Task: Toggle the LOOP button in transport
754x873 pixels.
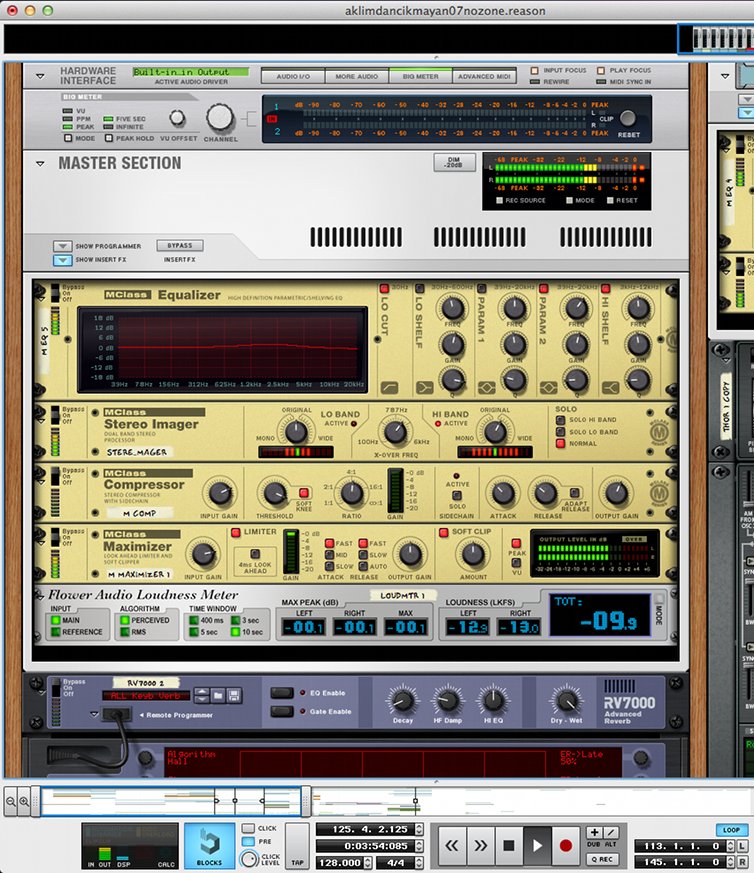Action: coord(731,830)
